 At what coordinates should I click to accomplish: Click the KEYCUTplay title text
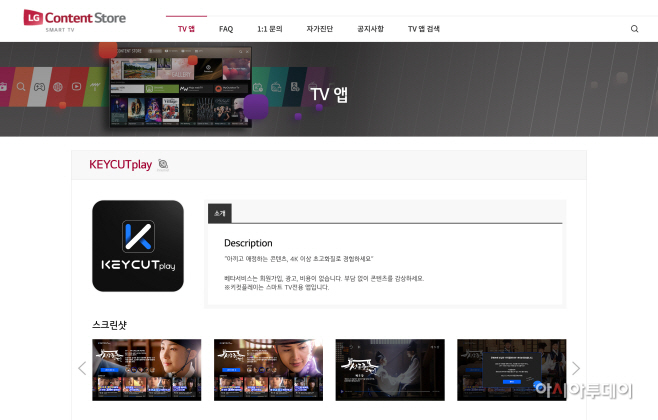click(120, 164)
